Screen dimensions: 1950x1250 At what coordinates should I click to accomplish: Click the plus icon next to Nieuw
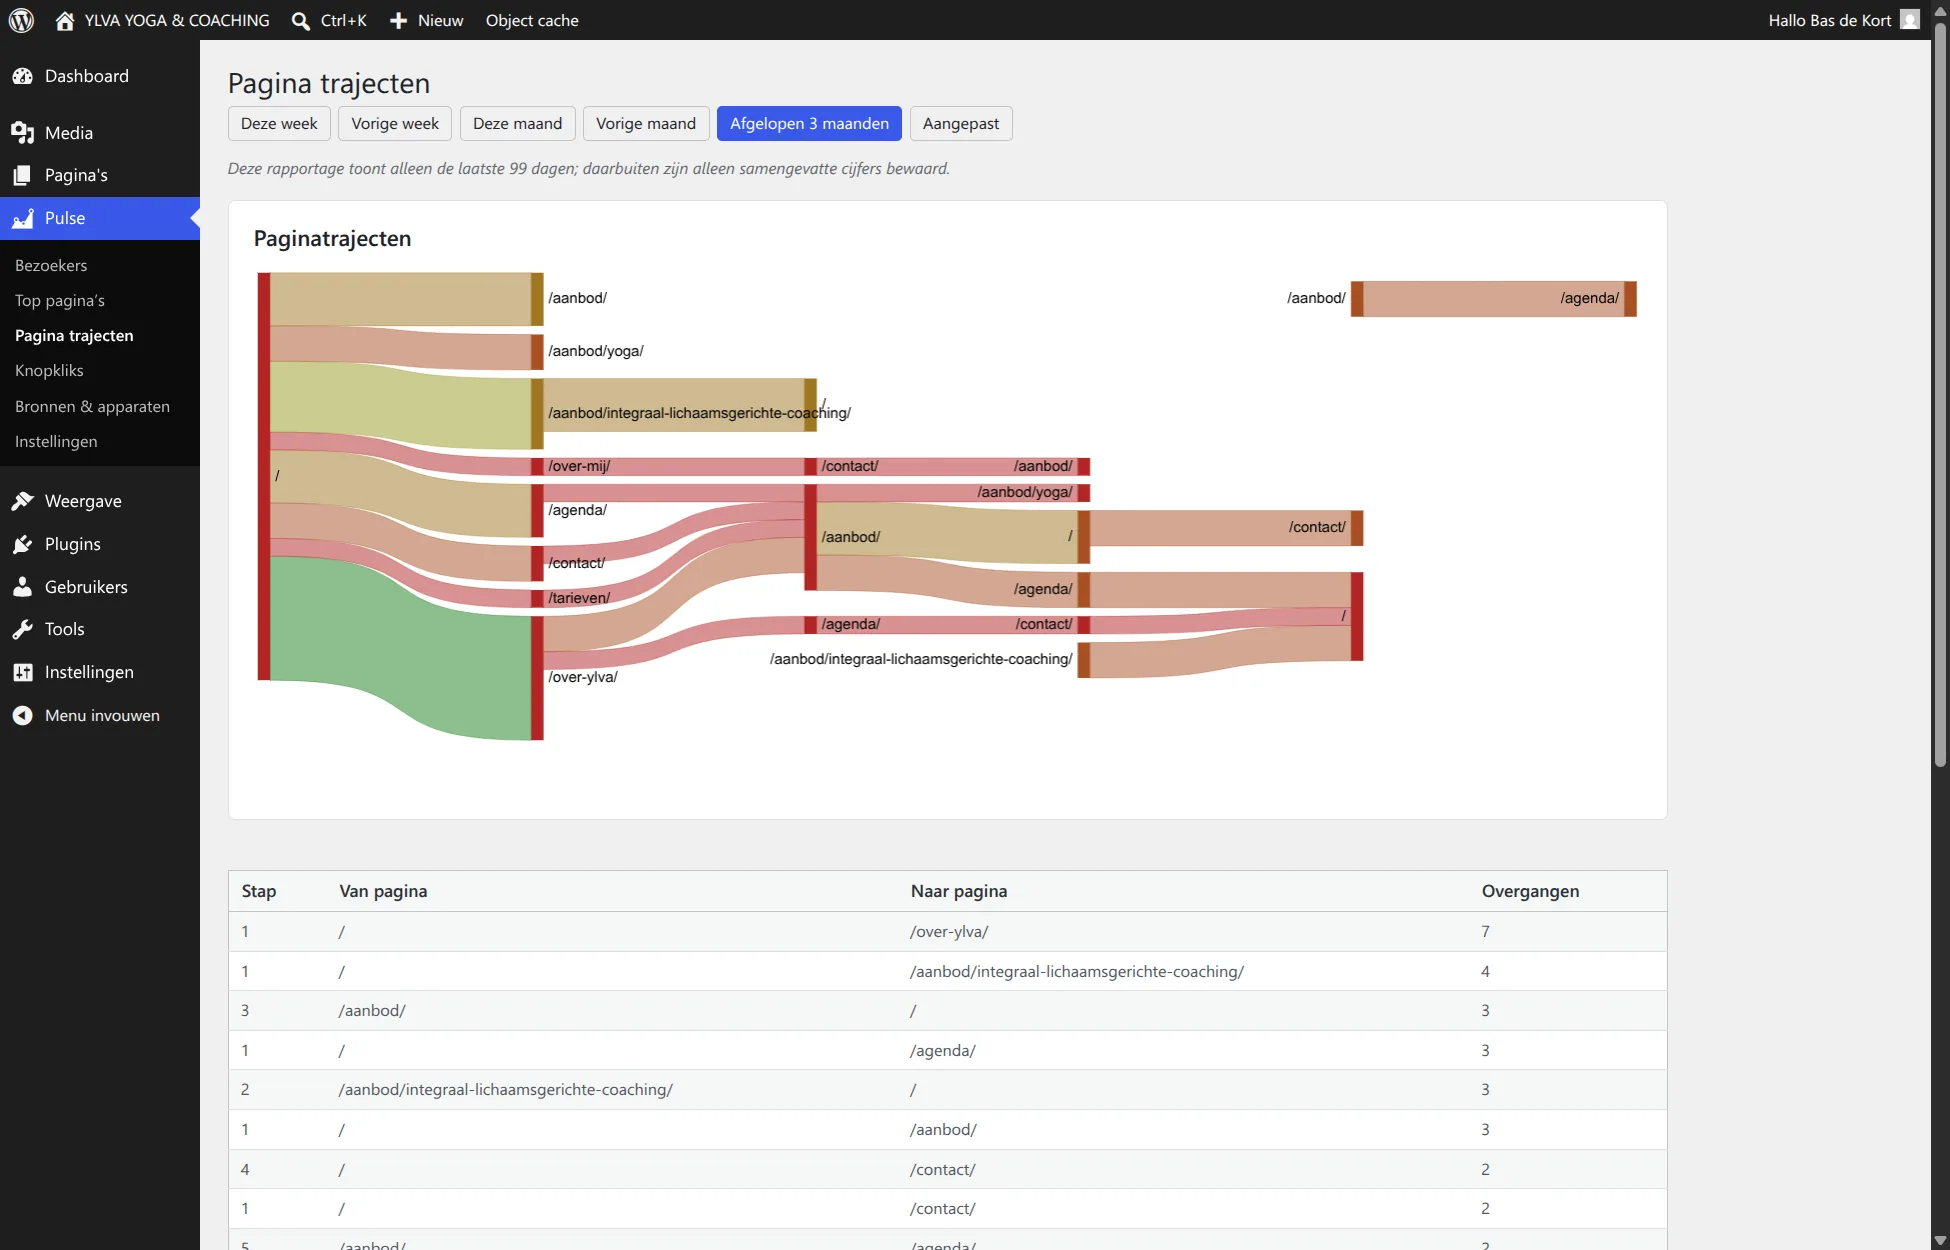pyautogui.click(x=398, y=20)
